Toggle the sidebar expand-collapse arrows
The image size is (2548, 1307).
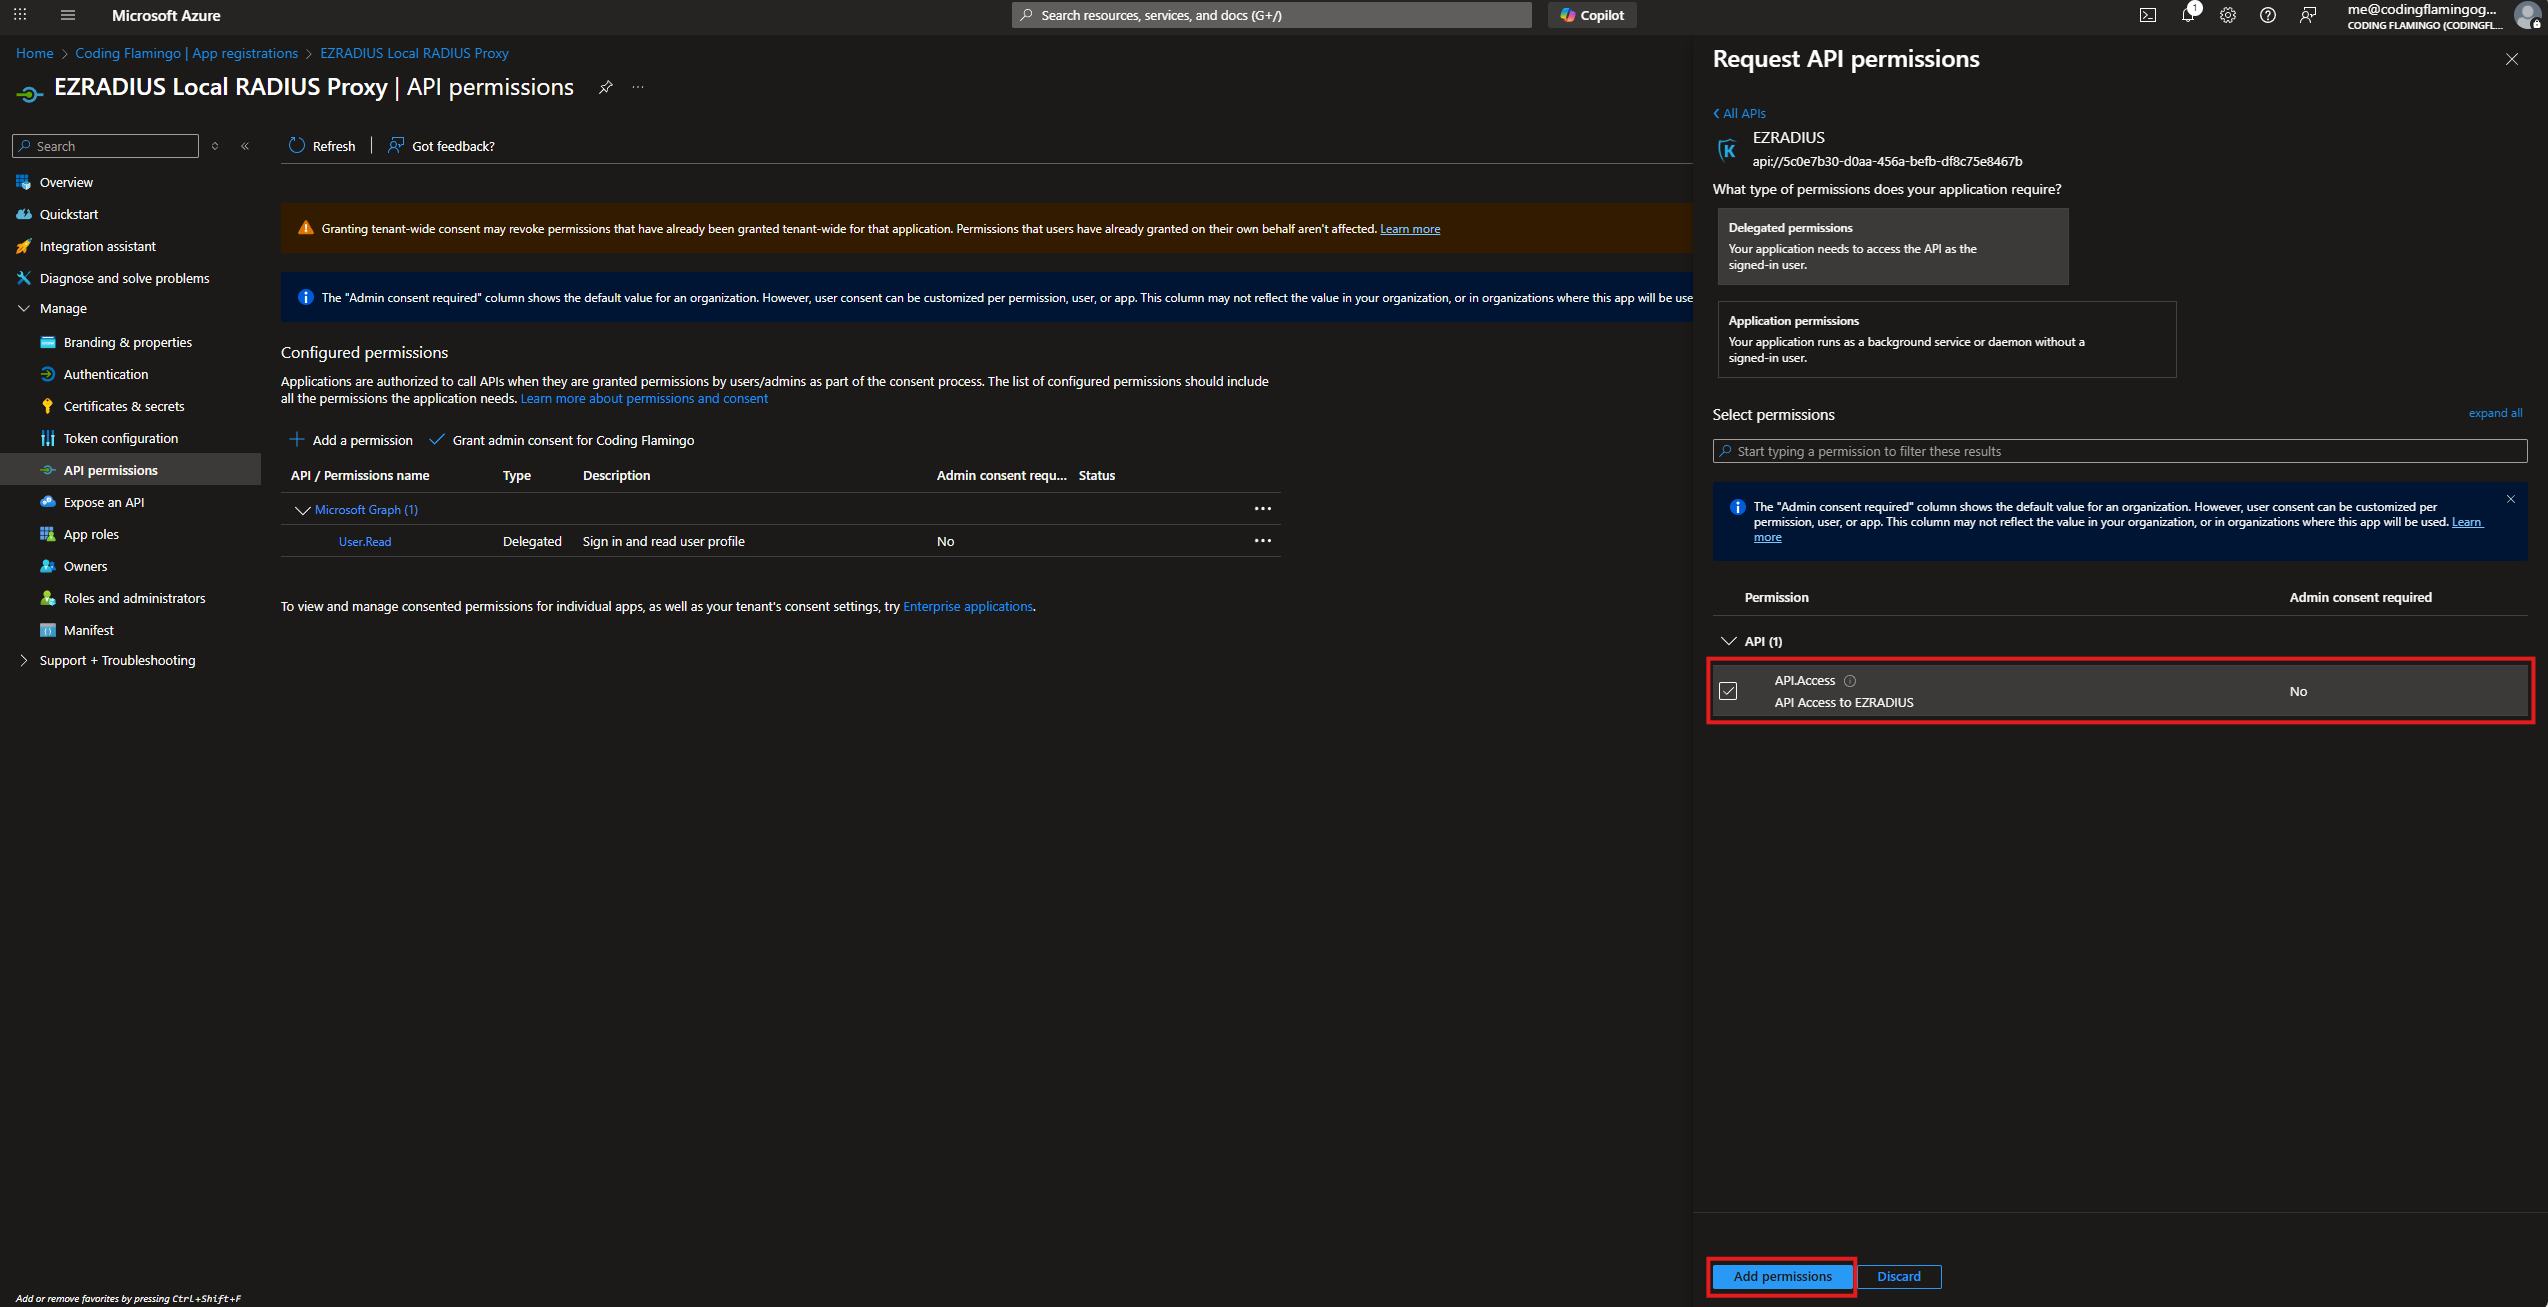tap(215, 146)
